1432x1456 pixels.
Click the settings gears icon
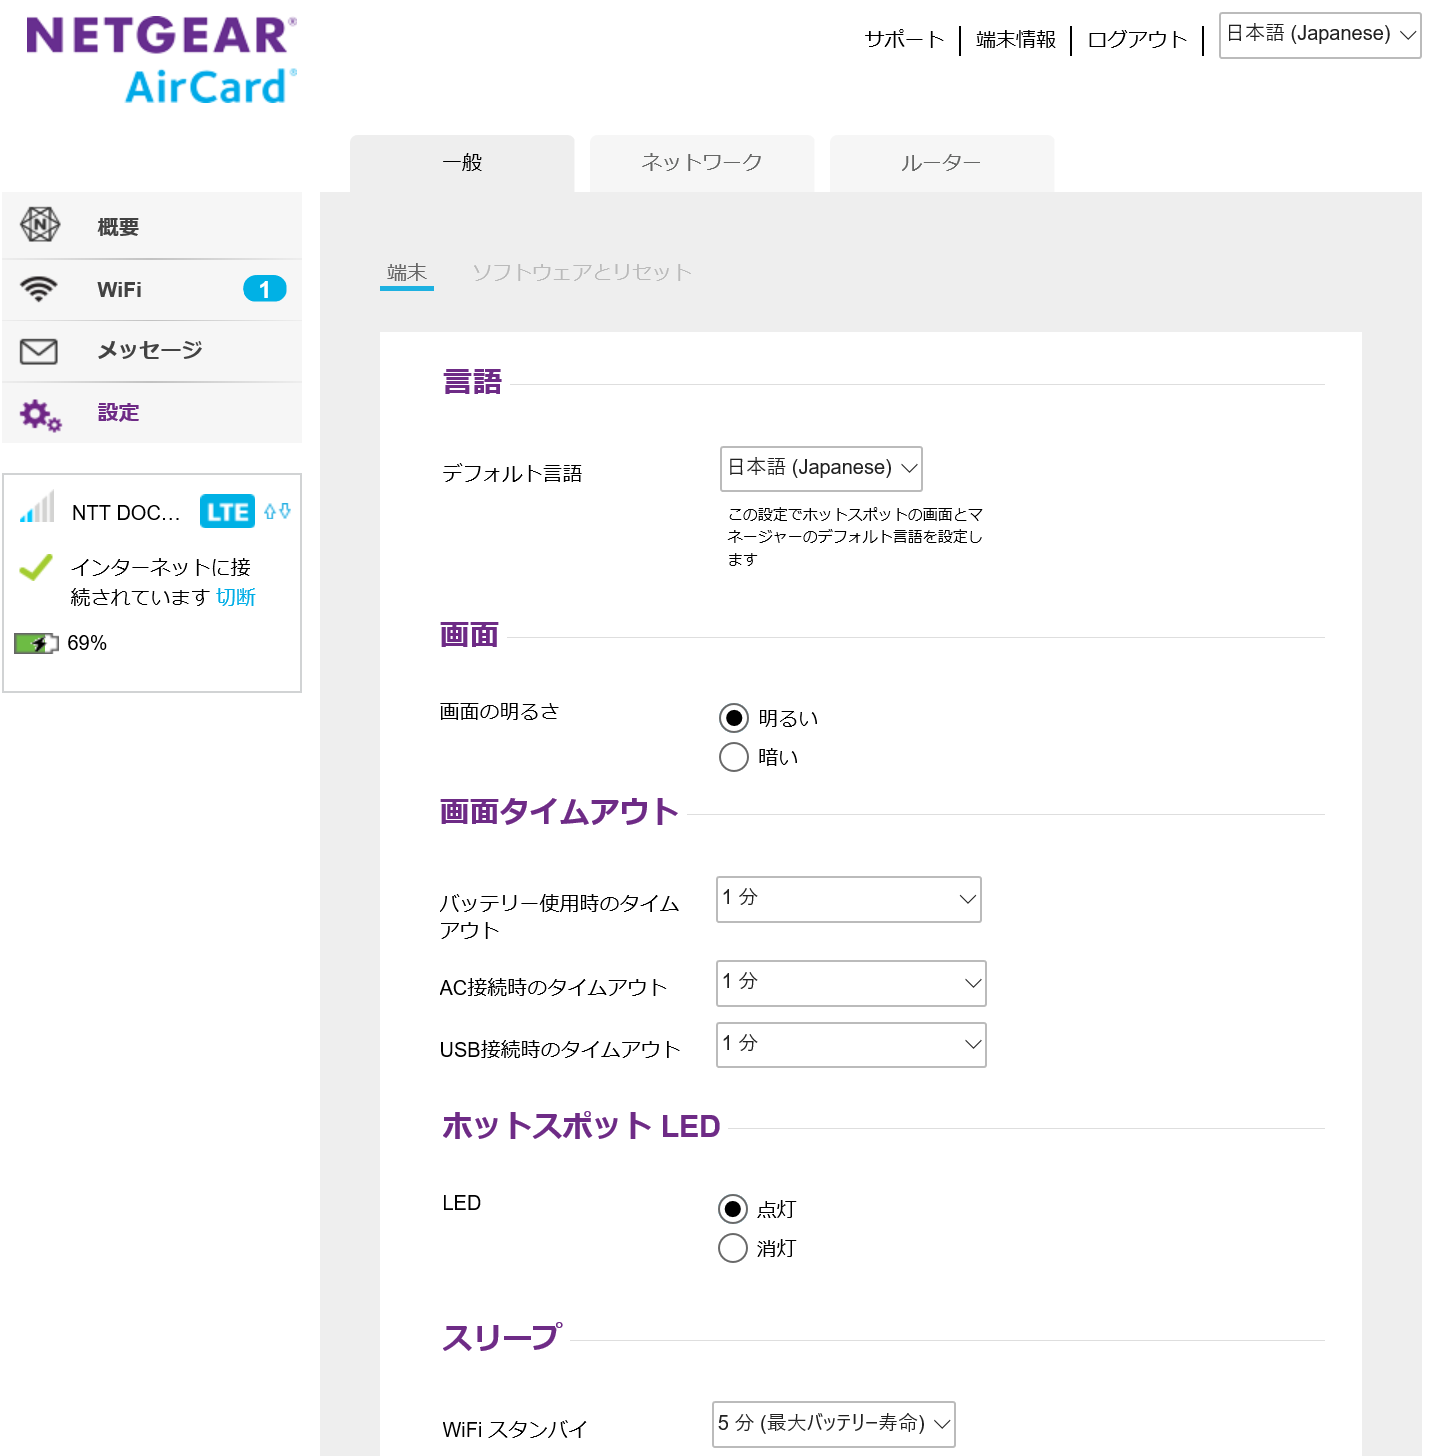pyautogui.click(x=40, y=414)
